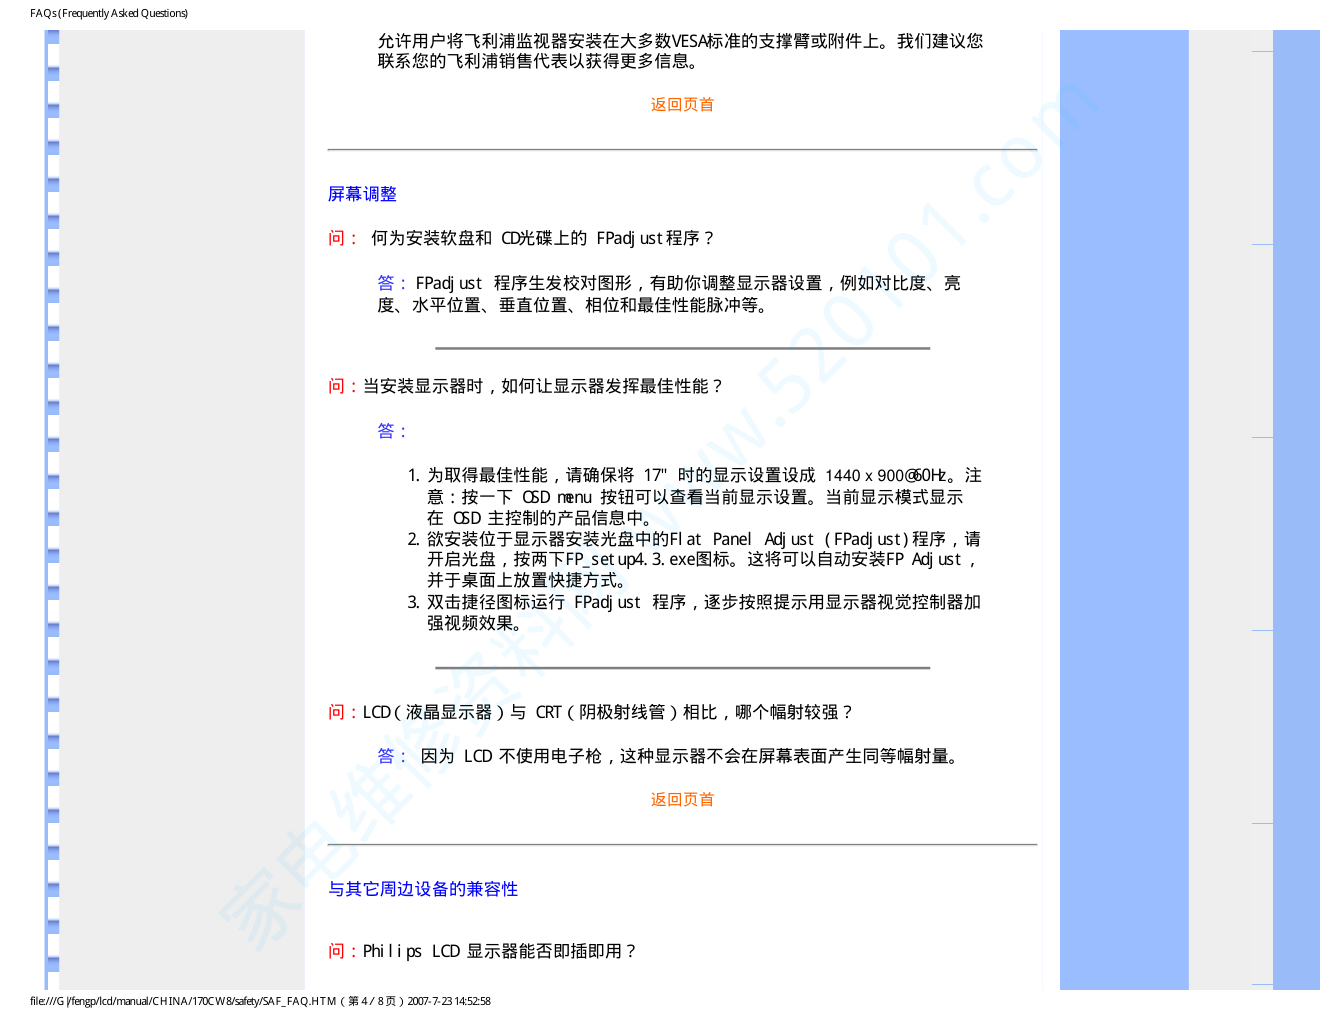Click the file path footer text
This screenshot has height=1020, width=1320.
click(x=260, y=1001)
